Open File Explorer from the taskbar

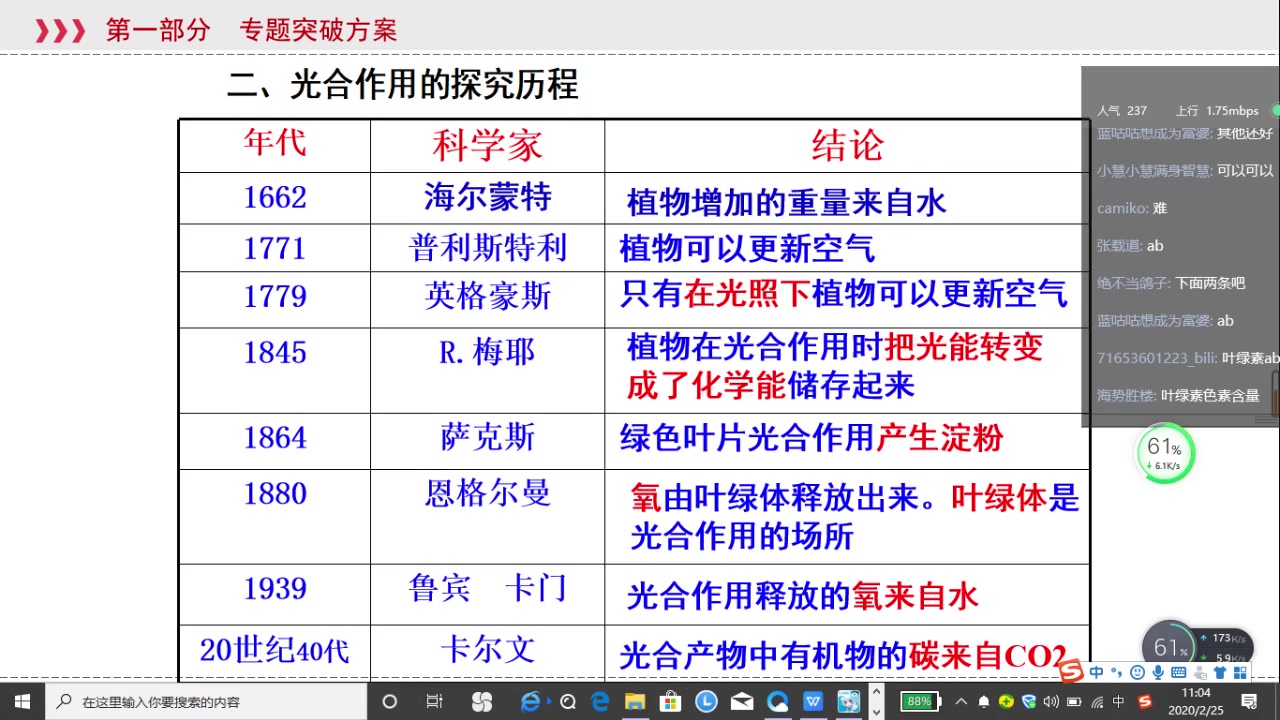tap(635, 702)
